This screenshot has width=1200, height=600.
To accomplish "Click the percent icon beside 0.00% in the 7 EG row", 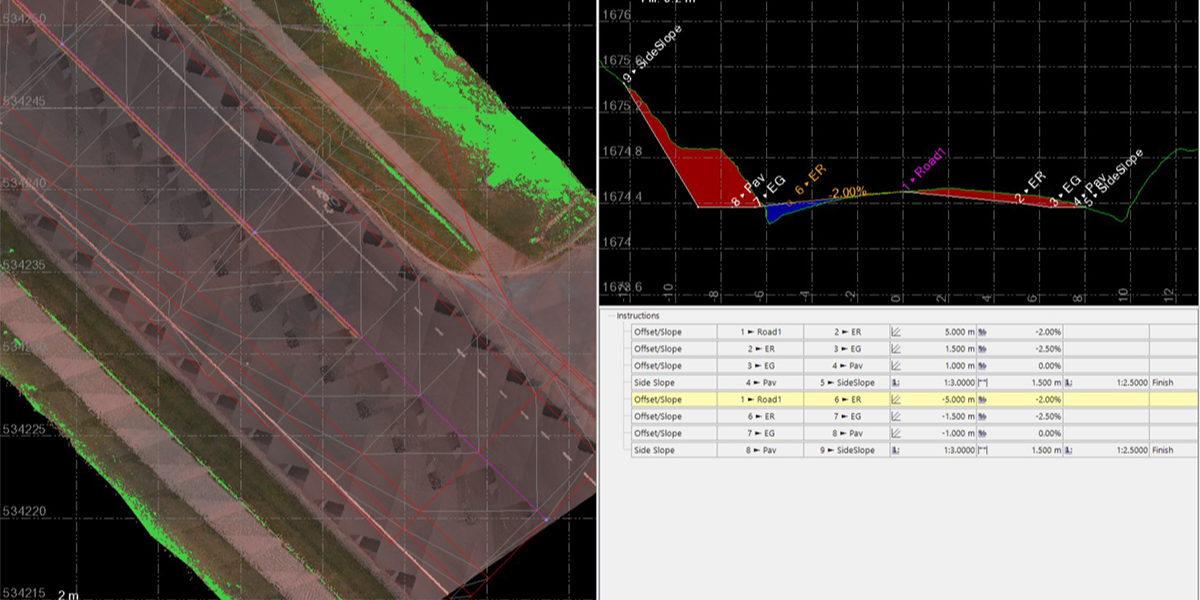I will [983, 433].
